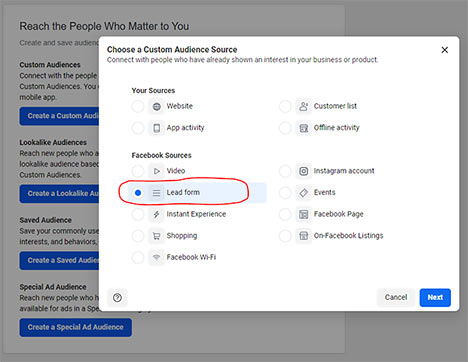
Task: Click the Video play icon
Action: point(156,171)
